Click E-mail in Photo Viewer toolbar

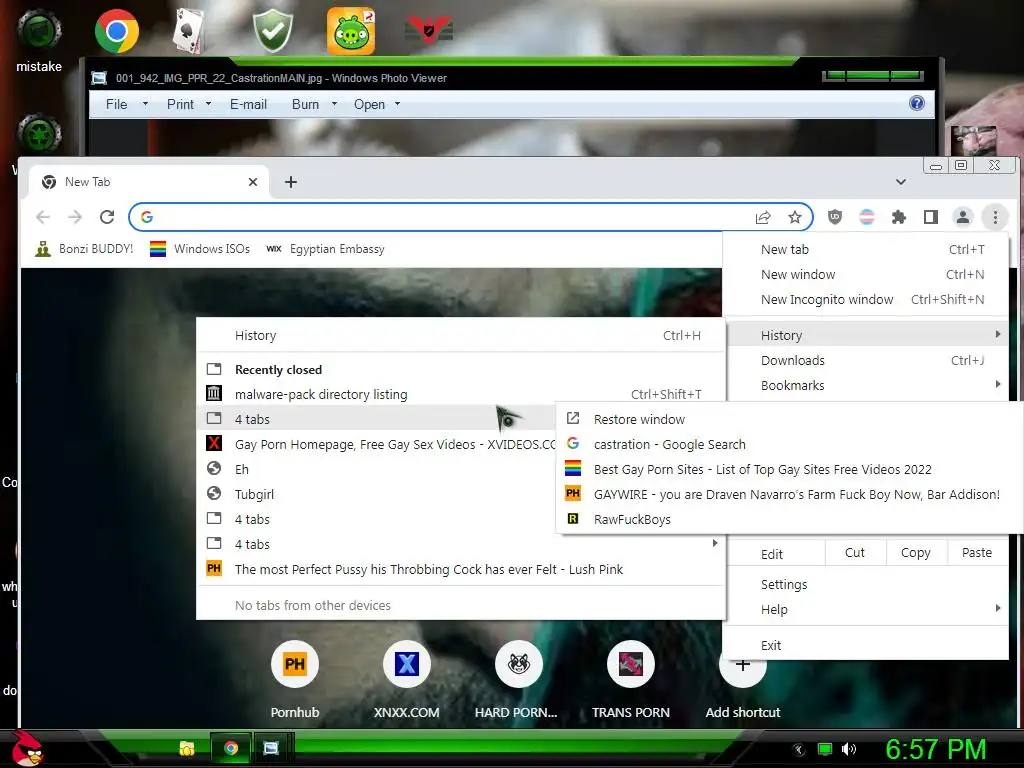point(248,104)
